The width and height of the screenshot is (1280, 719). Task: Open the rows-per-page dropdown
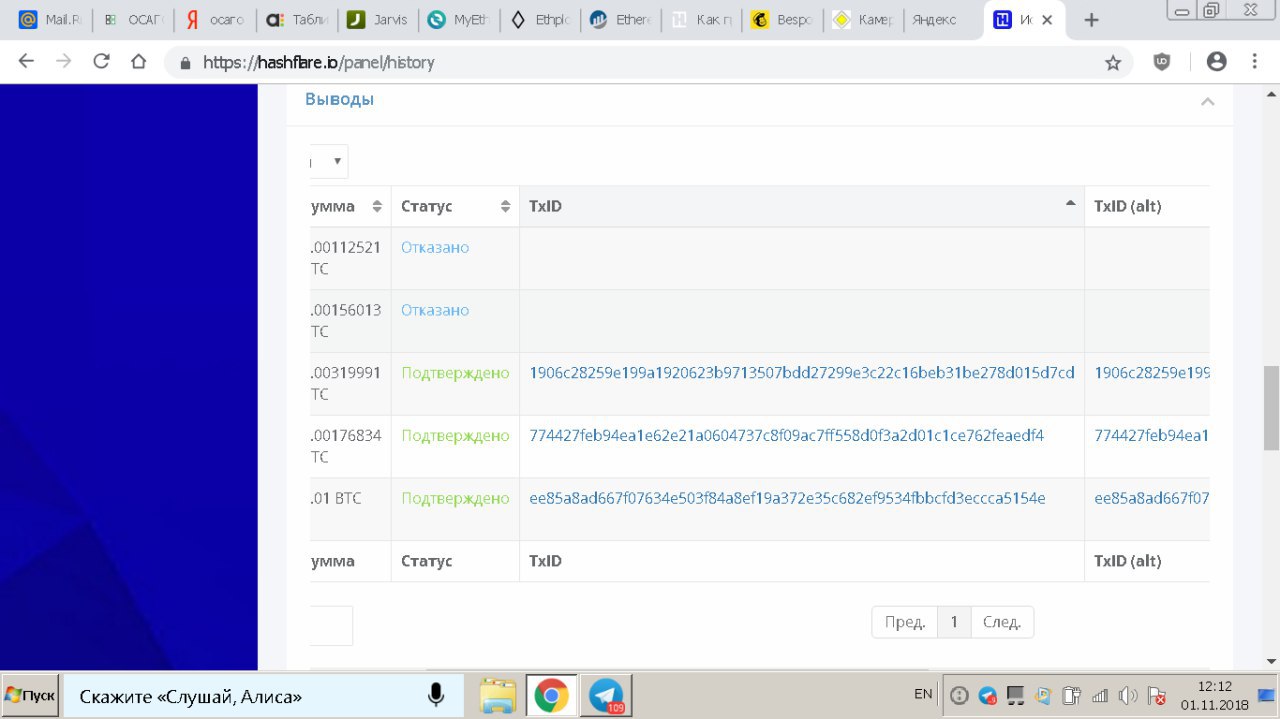click(x=329, y=161)
